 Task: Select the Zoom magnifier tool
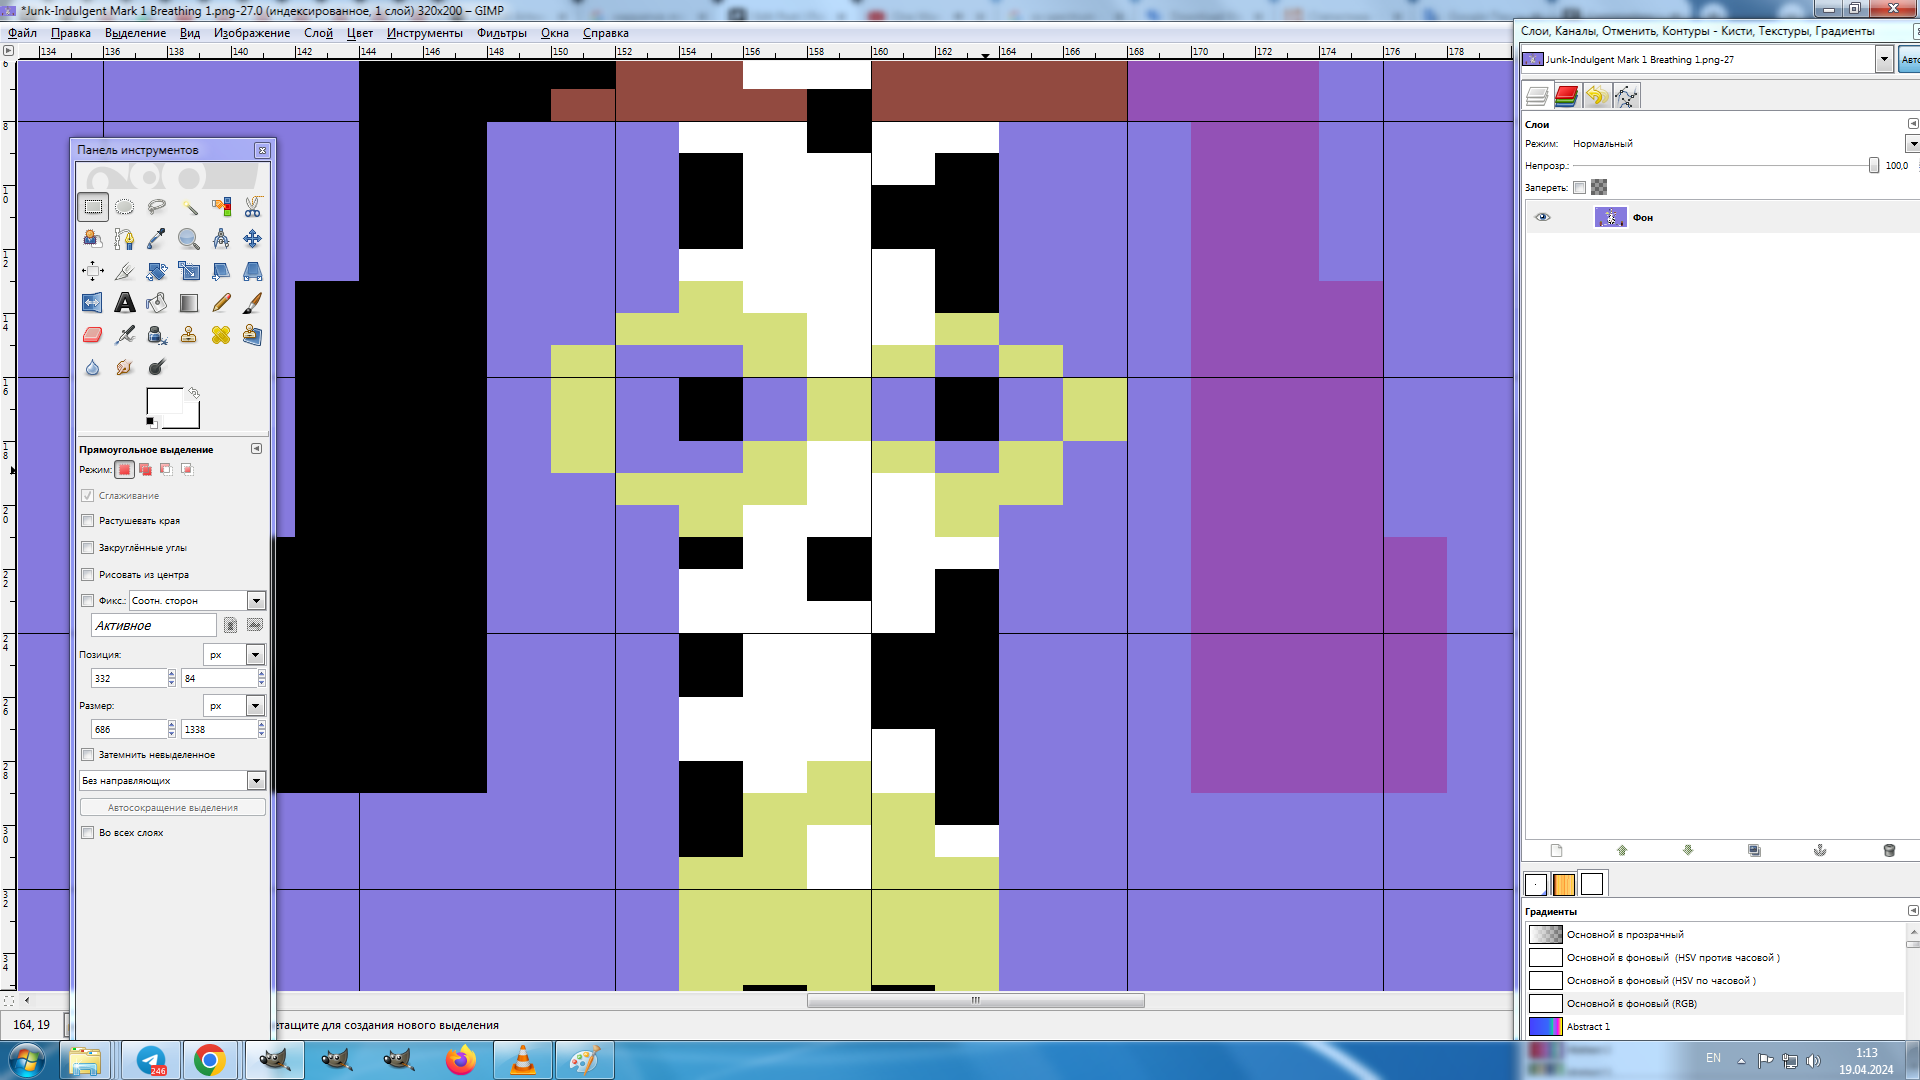[189, 239]
